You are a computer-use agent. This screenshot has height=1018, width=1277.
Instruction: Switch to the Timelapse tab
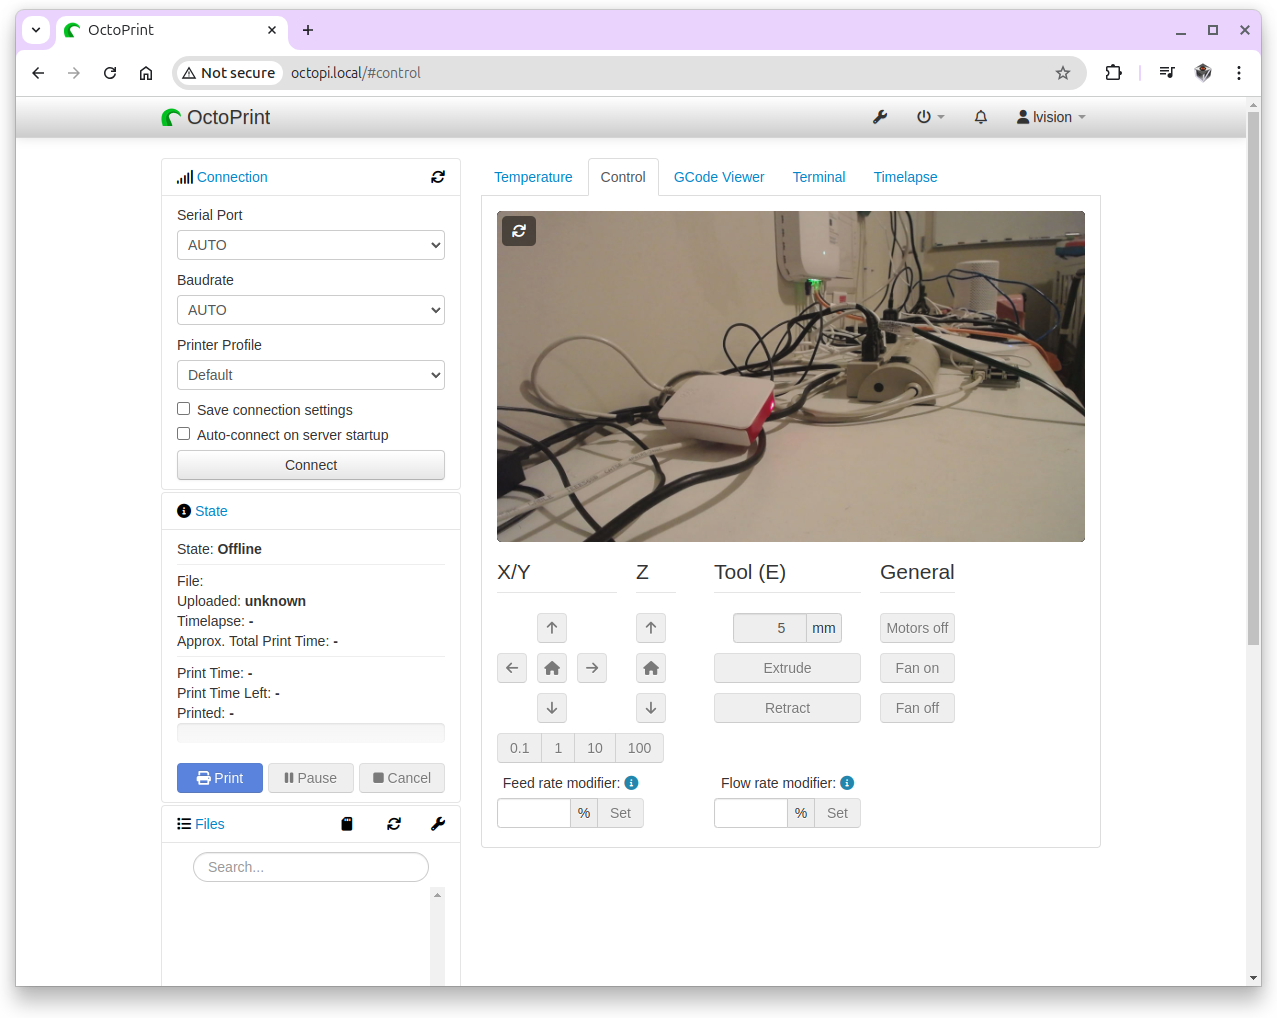906,177
